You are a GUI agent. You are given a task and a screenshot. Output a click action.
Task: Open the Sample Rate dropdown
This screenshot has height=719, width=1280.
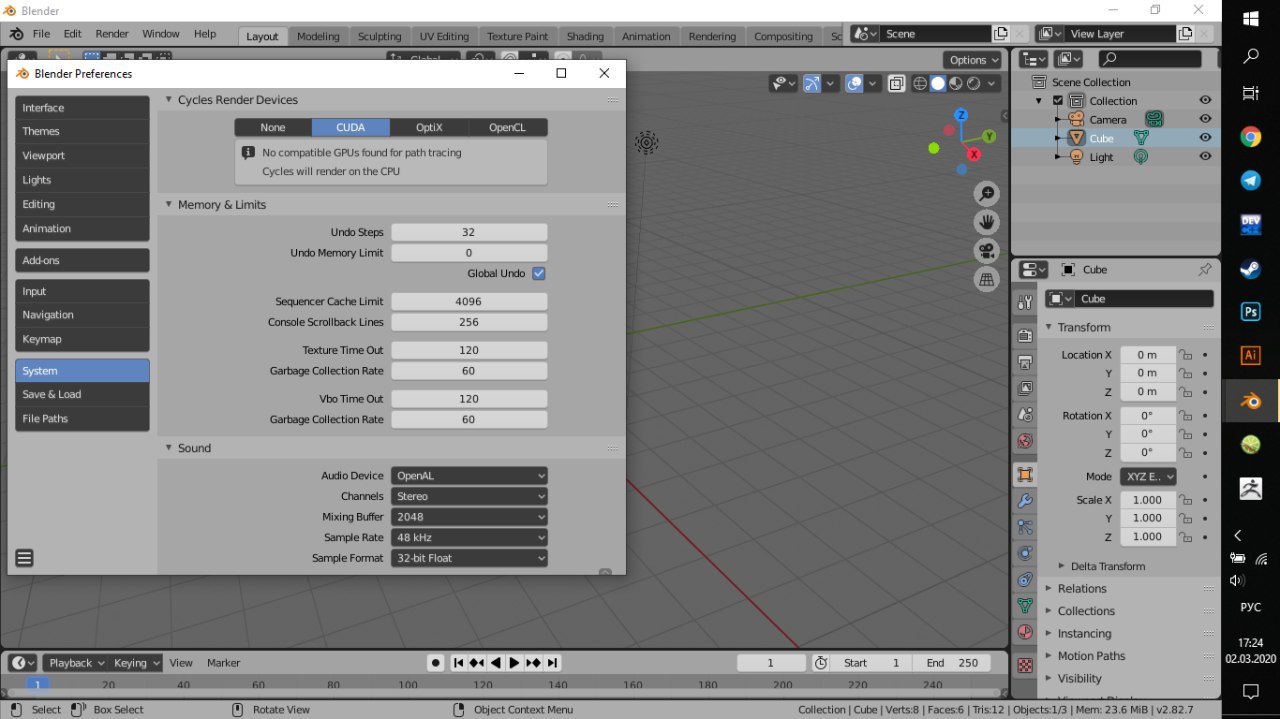pyautogui.click(x=469, y=538)
